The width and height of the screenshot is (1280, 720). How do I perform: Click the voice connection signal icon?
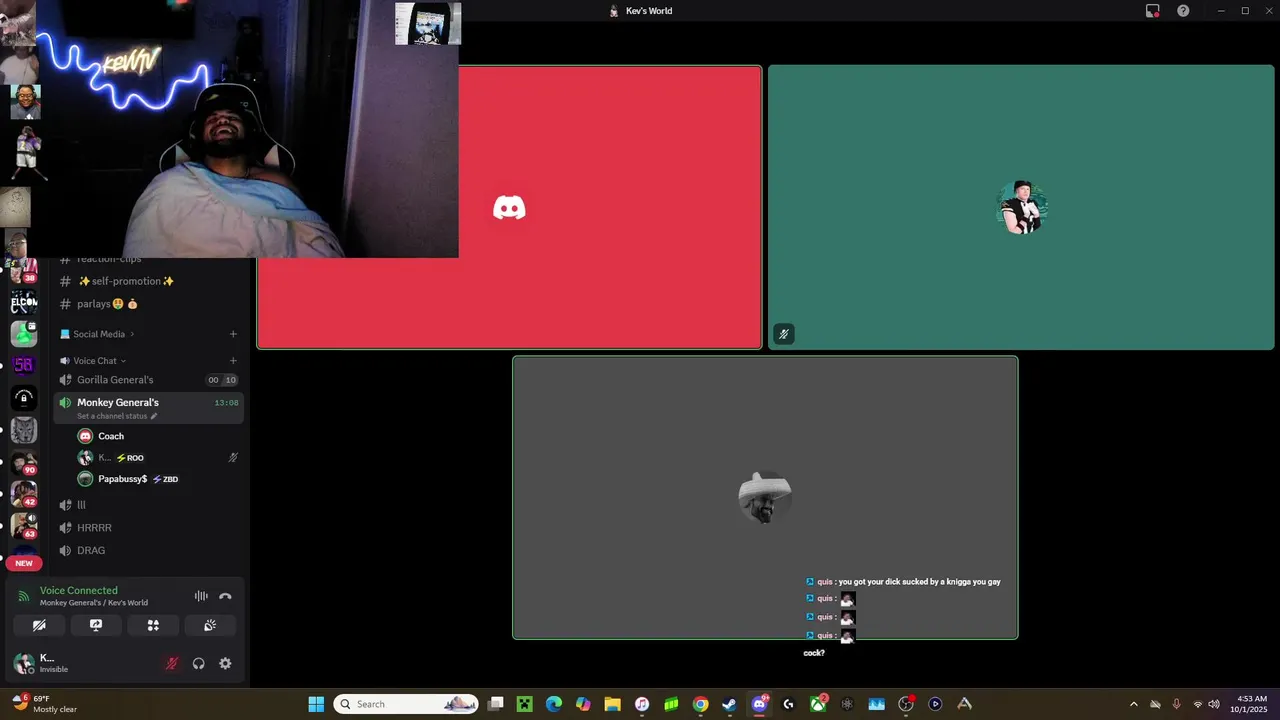[x=24, y=596]
